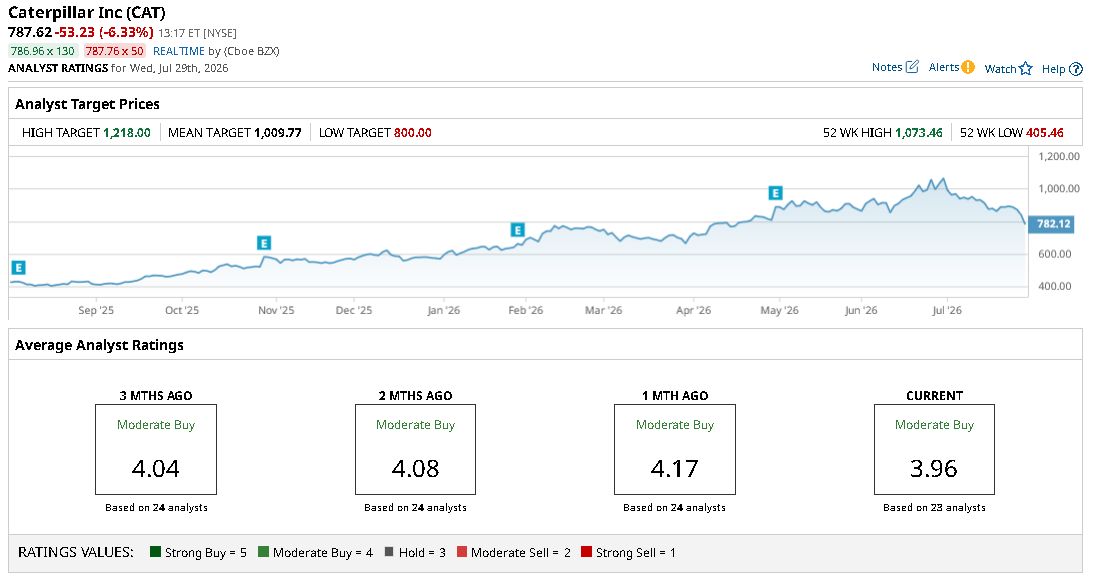Click the Jul '26 axis label

[x=946, y=310]
